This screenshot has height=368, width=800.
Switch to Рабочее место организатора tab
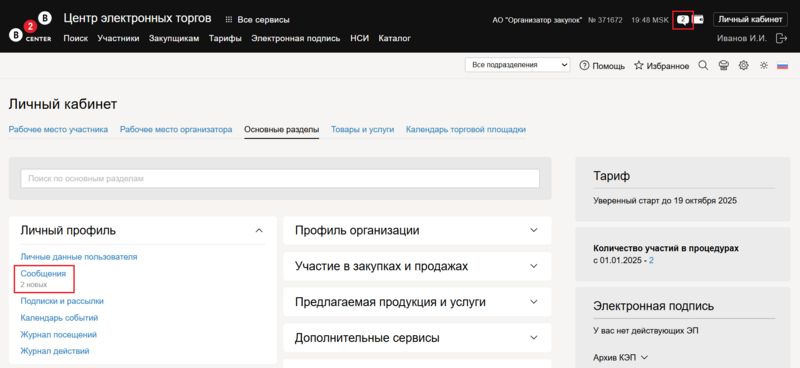(x=176, y=130)
